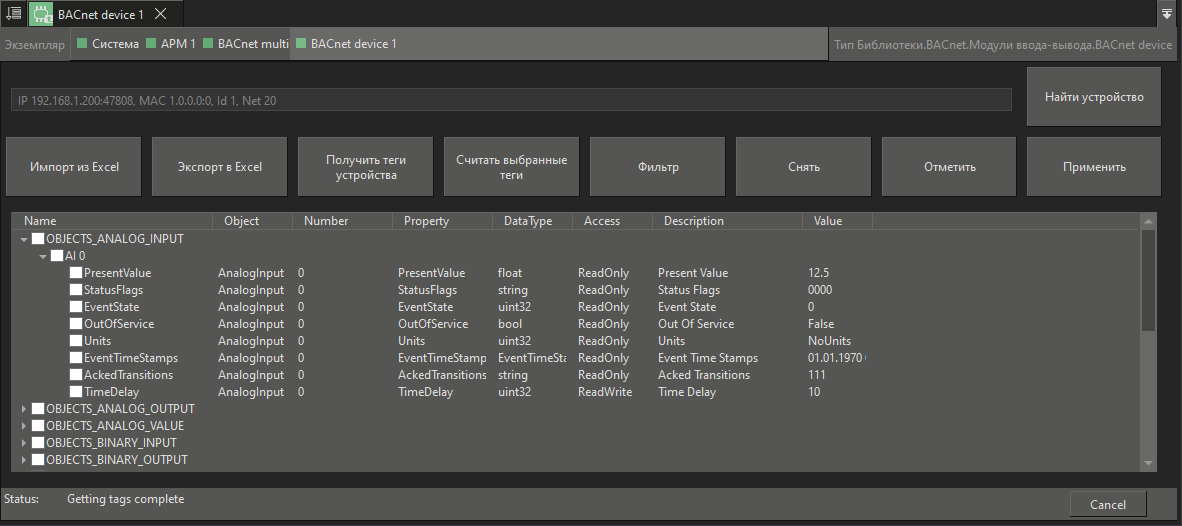Sort by the Value column header
The height and width of the screenshot is (526, 1182).
click(838, 221)
